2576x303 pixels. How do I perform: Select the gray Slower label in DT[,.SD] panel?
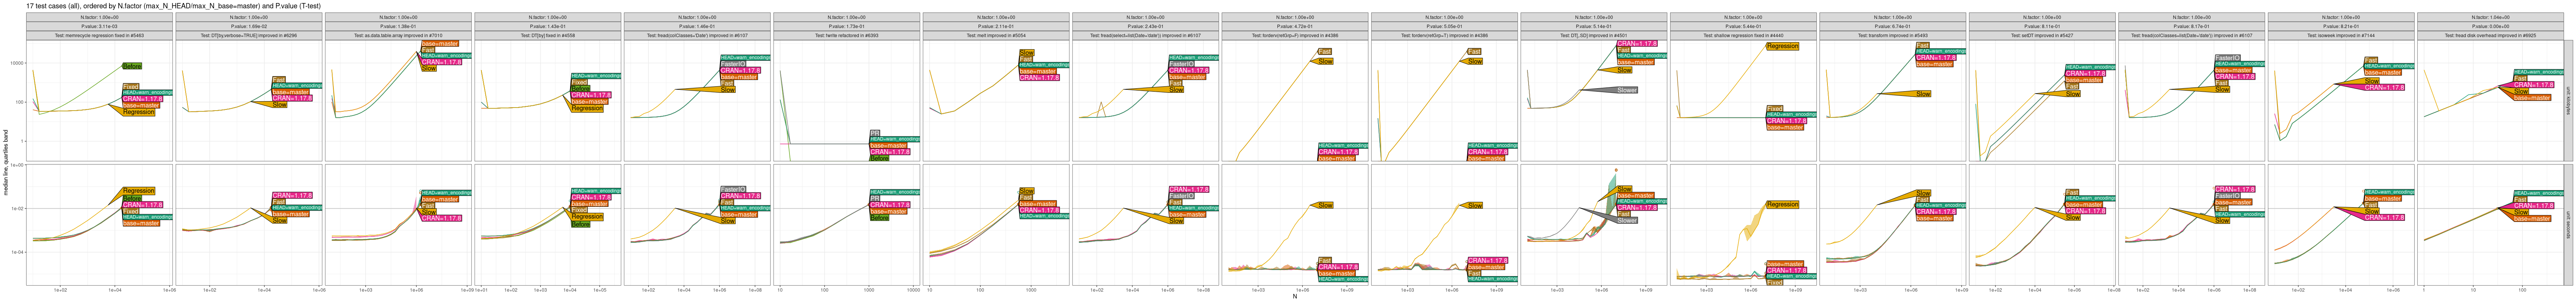point(1627,90)
